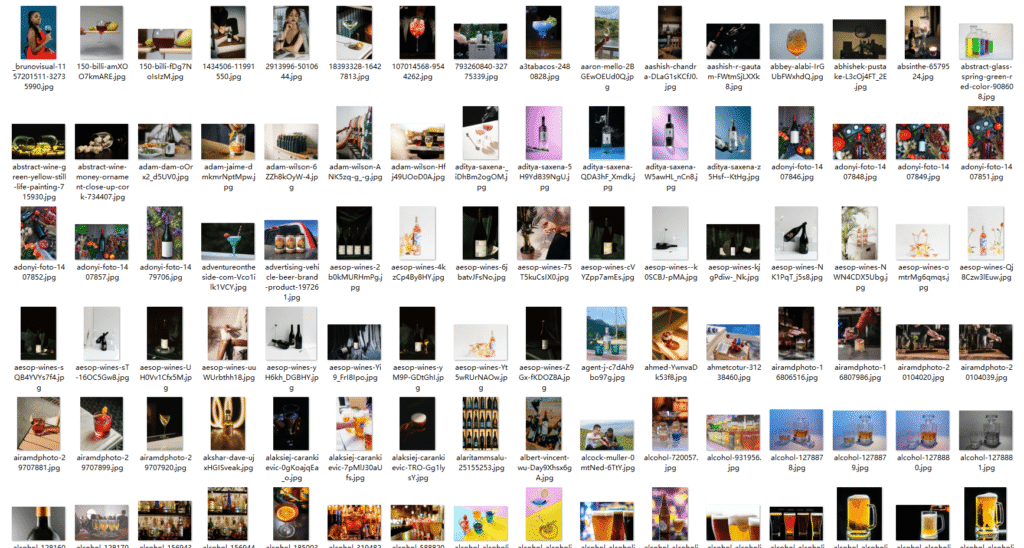
Task: Select the agent-j-c7dAh9bo97g.jpg thumbnail
Action: click(x=607, y=333)
